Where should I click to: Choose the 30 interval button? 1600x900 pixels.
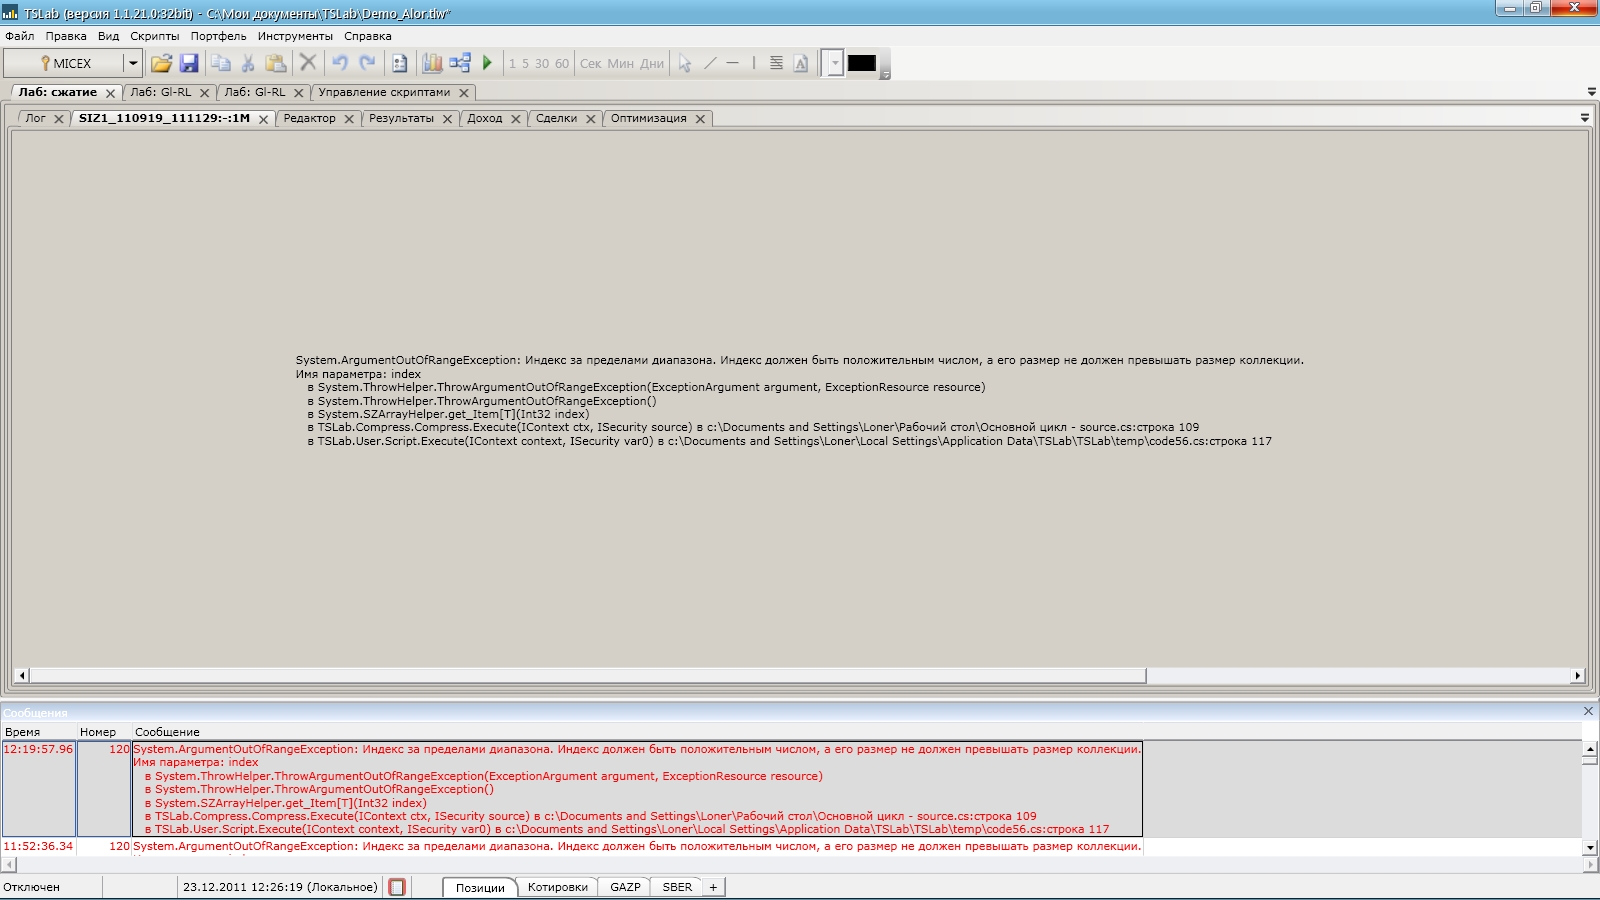coord(542,63)
